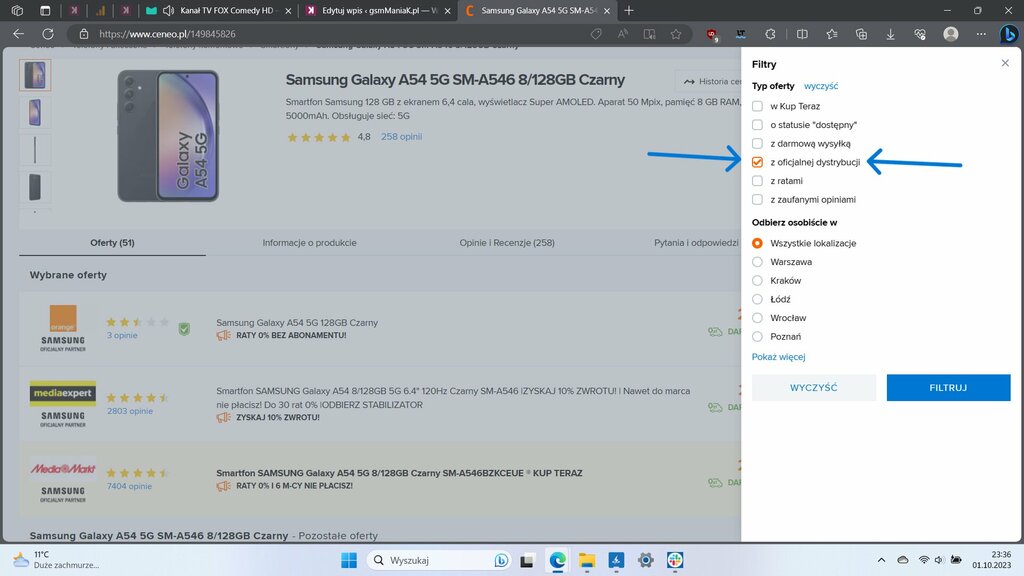Open 'Pytania i odpowiedzi' tab
Screen dimensions: 1024x576
[696, 242]
